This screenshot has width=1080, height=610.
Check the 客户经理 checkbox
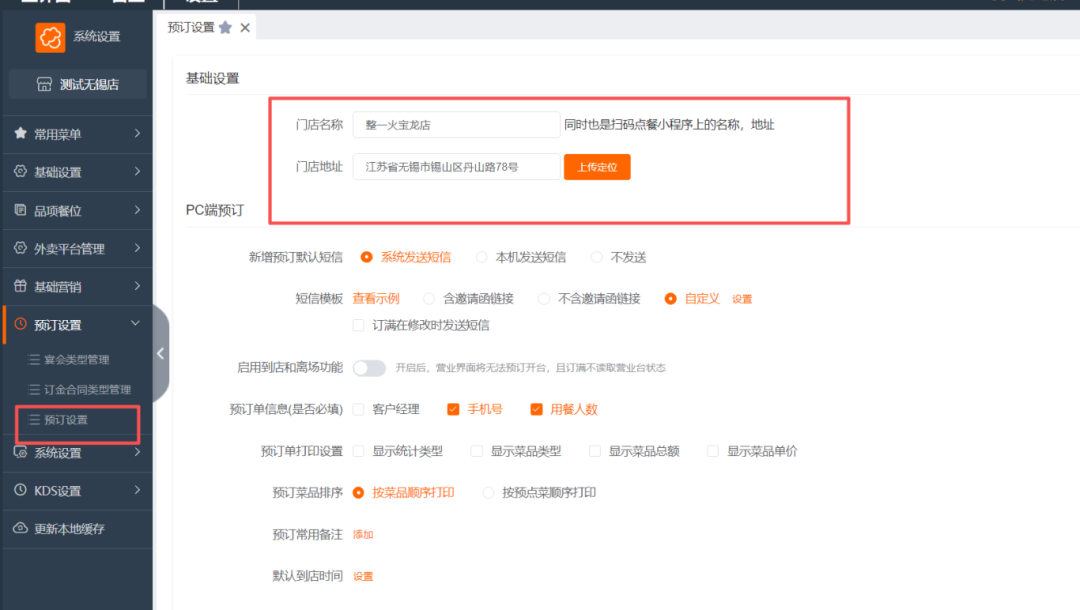point(356,409)
